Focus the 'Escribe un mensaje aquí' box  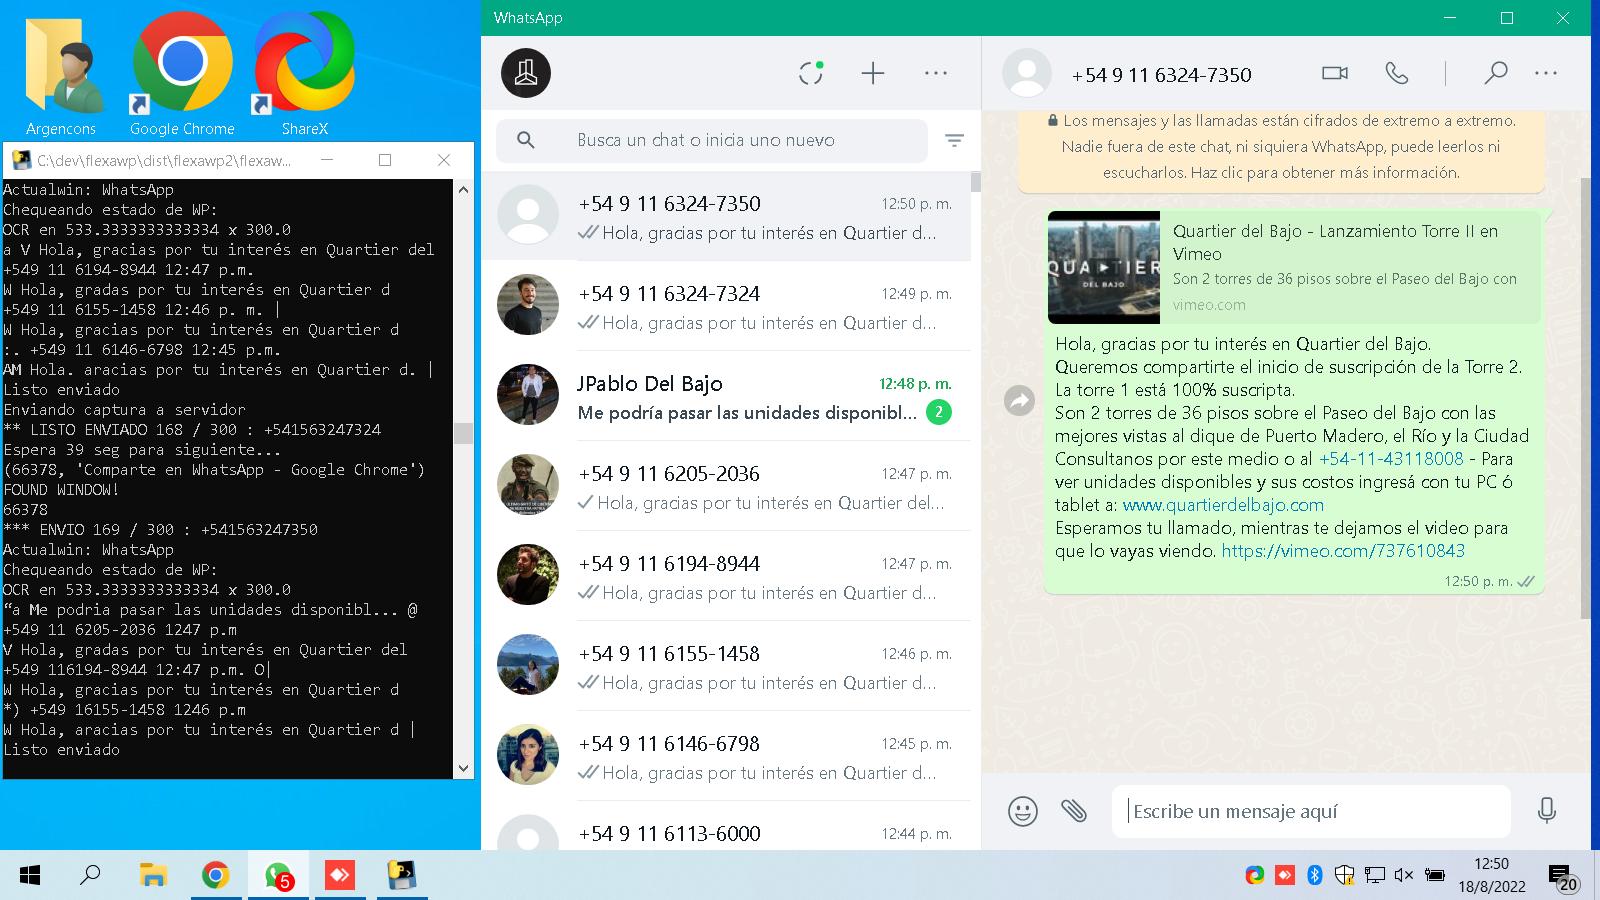click(1311, 811)
